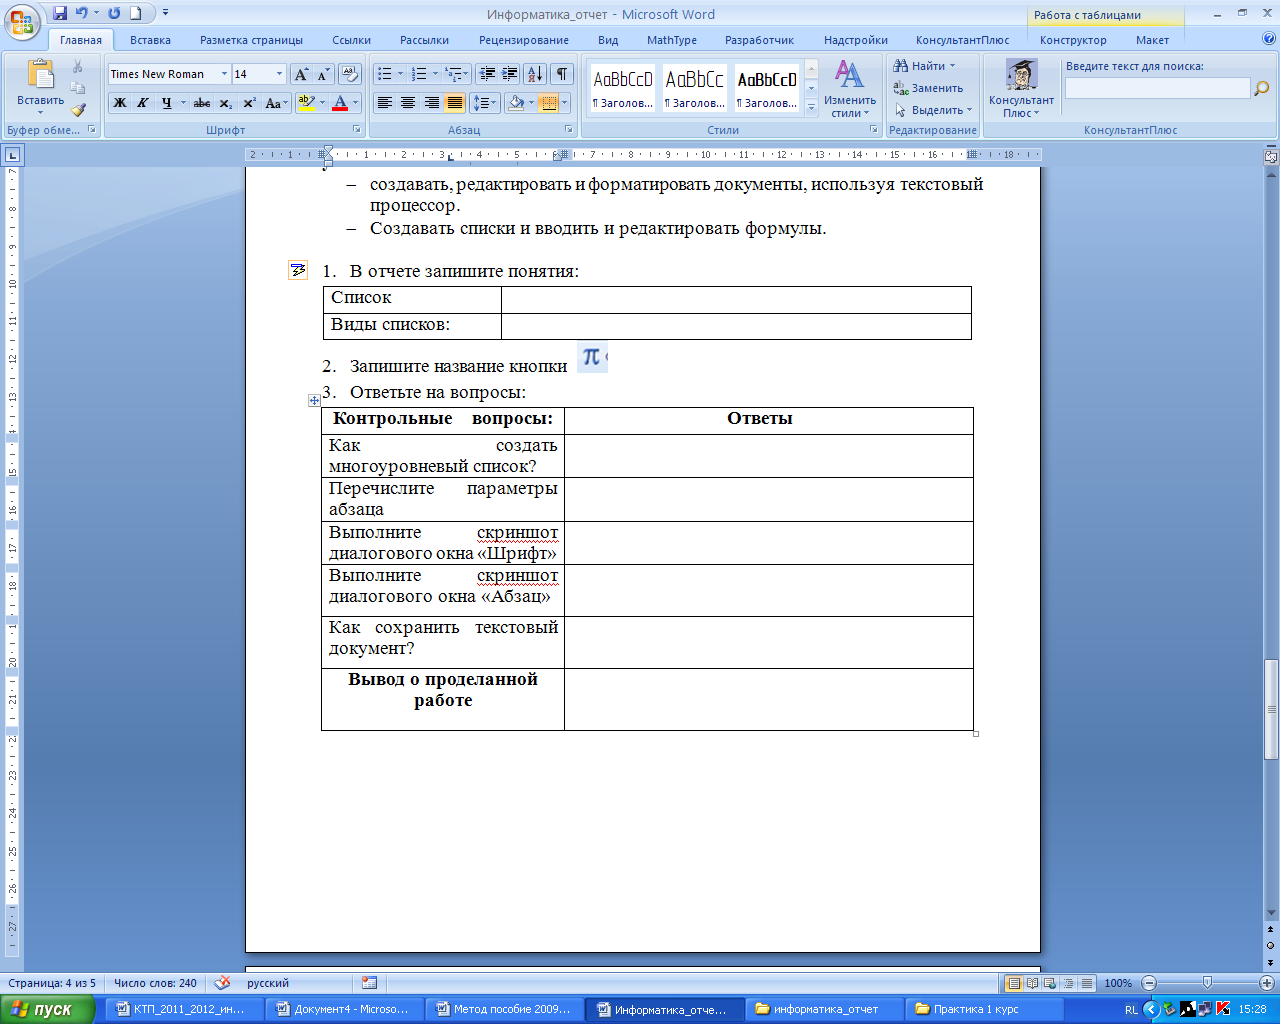Click the spell check status icon
The width and height of the screenshot is (1280, 1024).
(x=222, y=983)
